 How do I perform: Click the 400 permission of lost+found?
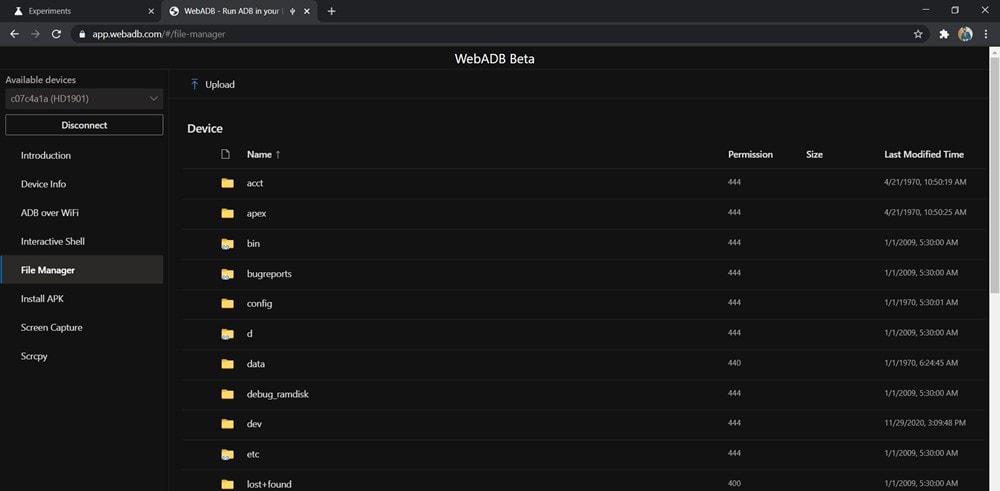point(734,483)
